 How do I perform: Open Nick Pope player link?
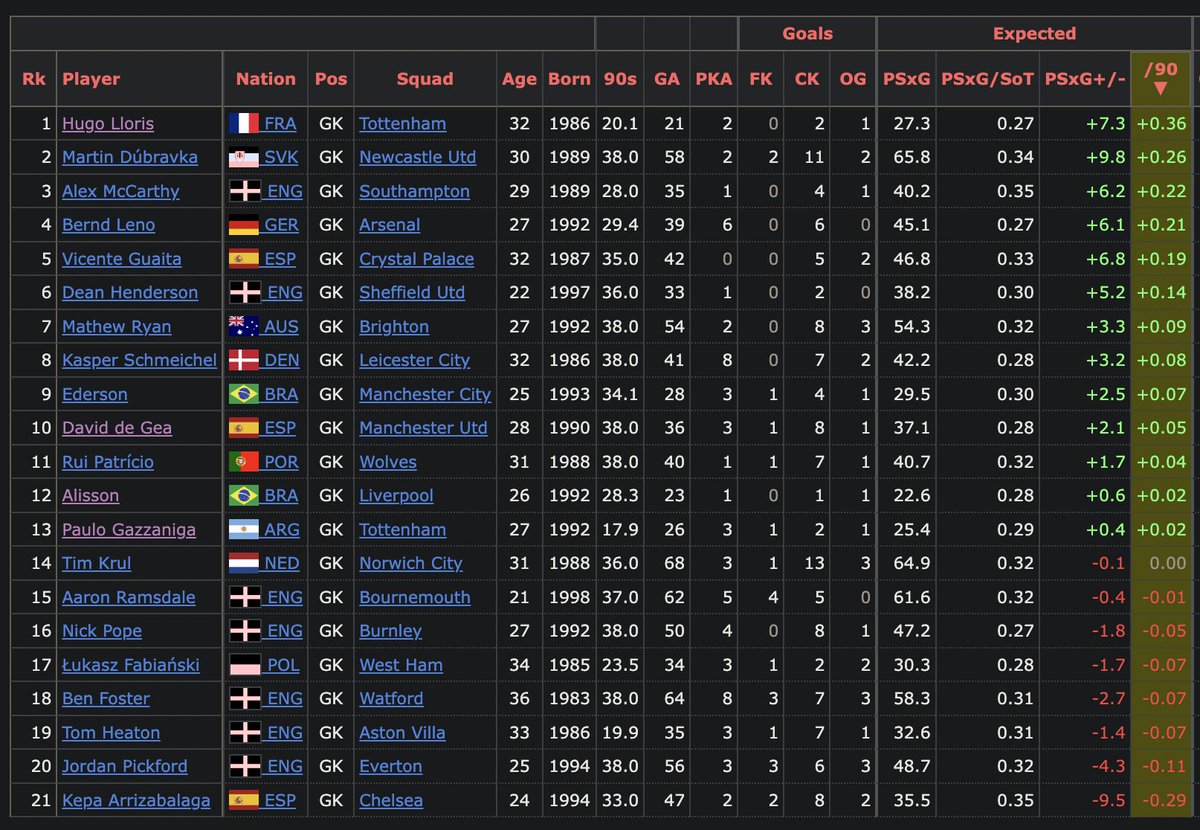[x=102, y=631]
